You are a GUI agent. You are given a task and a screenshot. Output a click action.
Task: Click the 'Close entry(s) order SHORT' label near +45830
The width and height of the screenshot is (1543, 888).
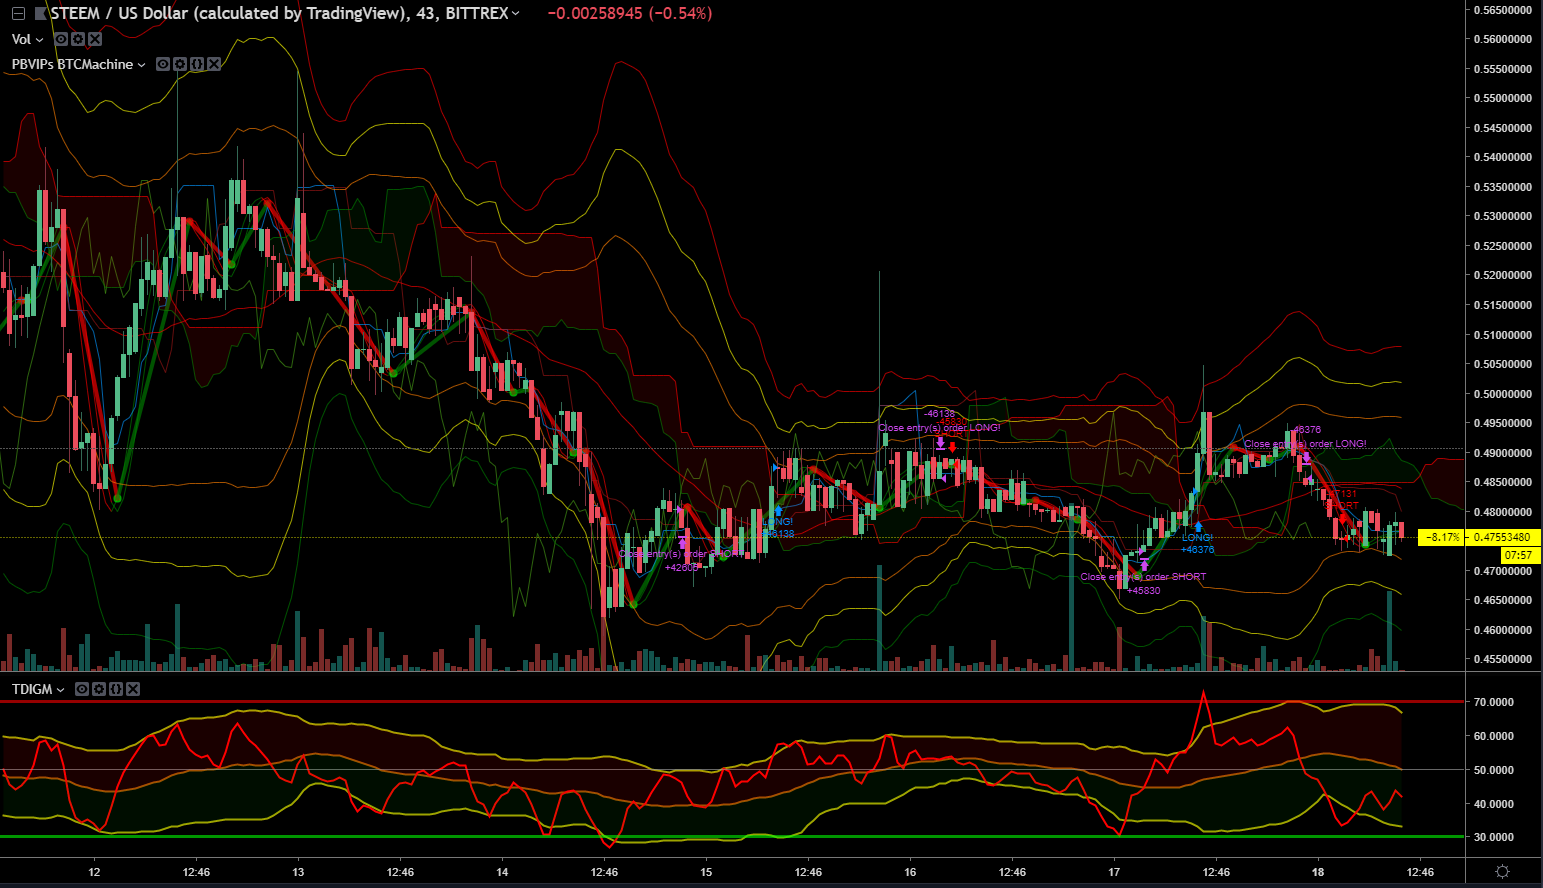(1143, 577)
